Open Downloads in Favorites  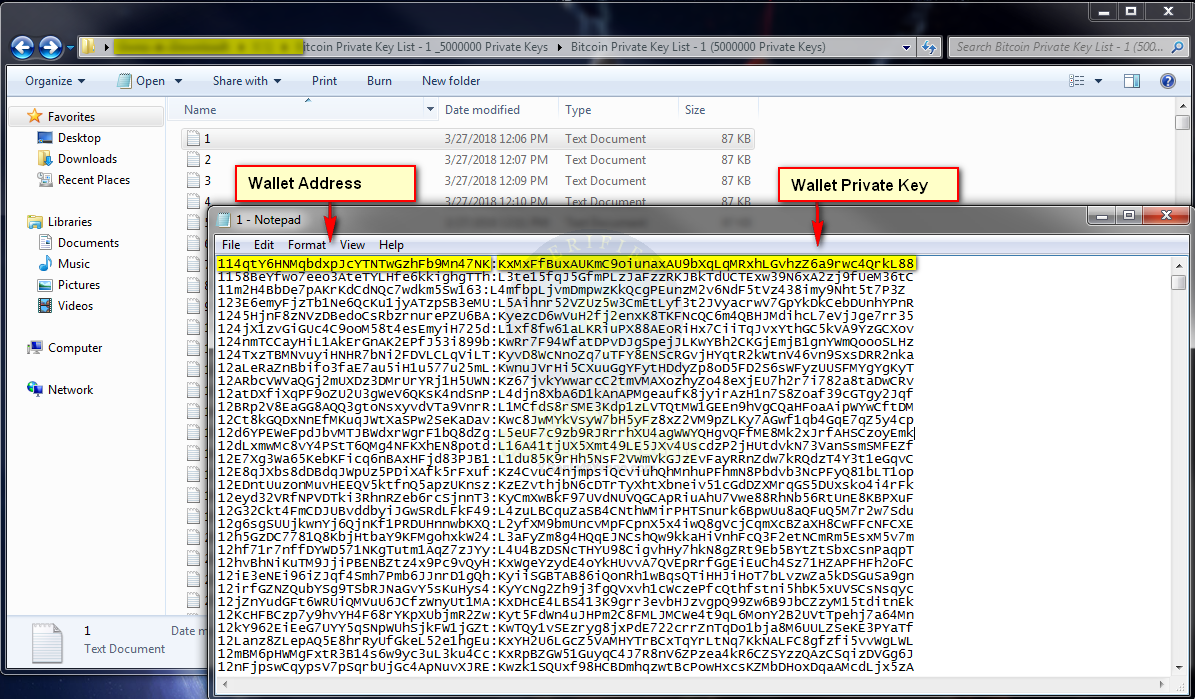tap(88, 159)
